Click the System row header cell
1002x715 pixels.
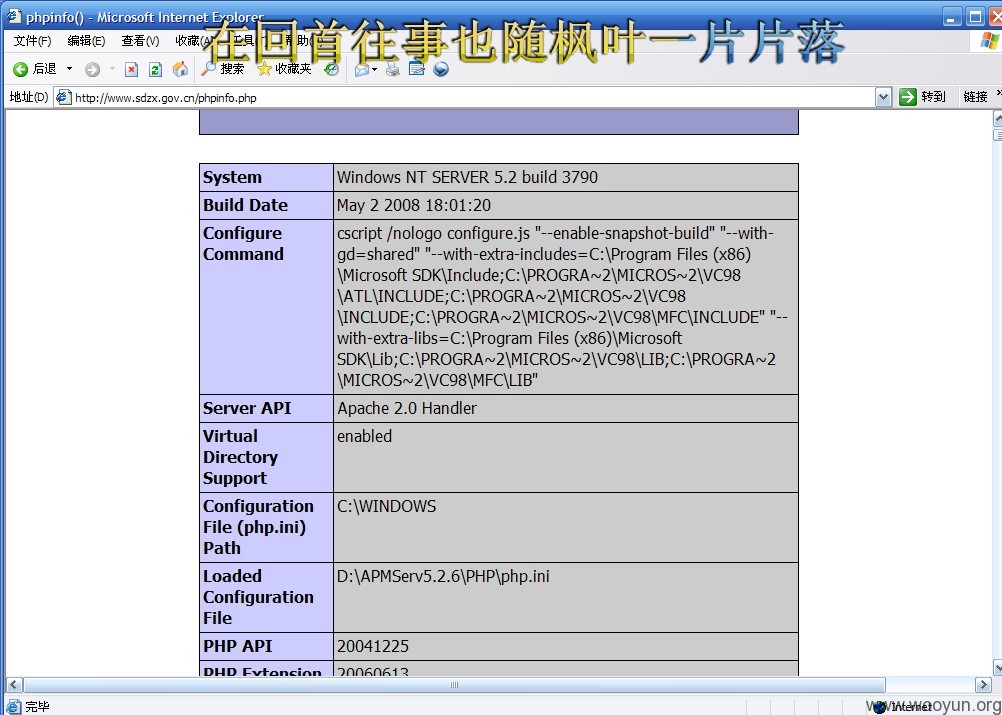click(266, 177)
